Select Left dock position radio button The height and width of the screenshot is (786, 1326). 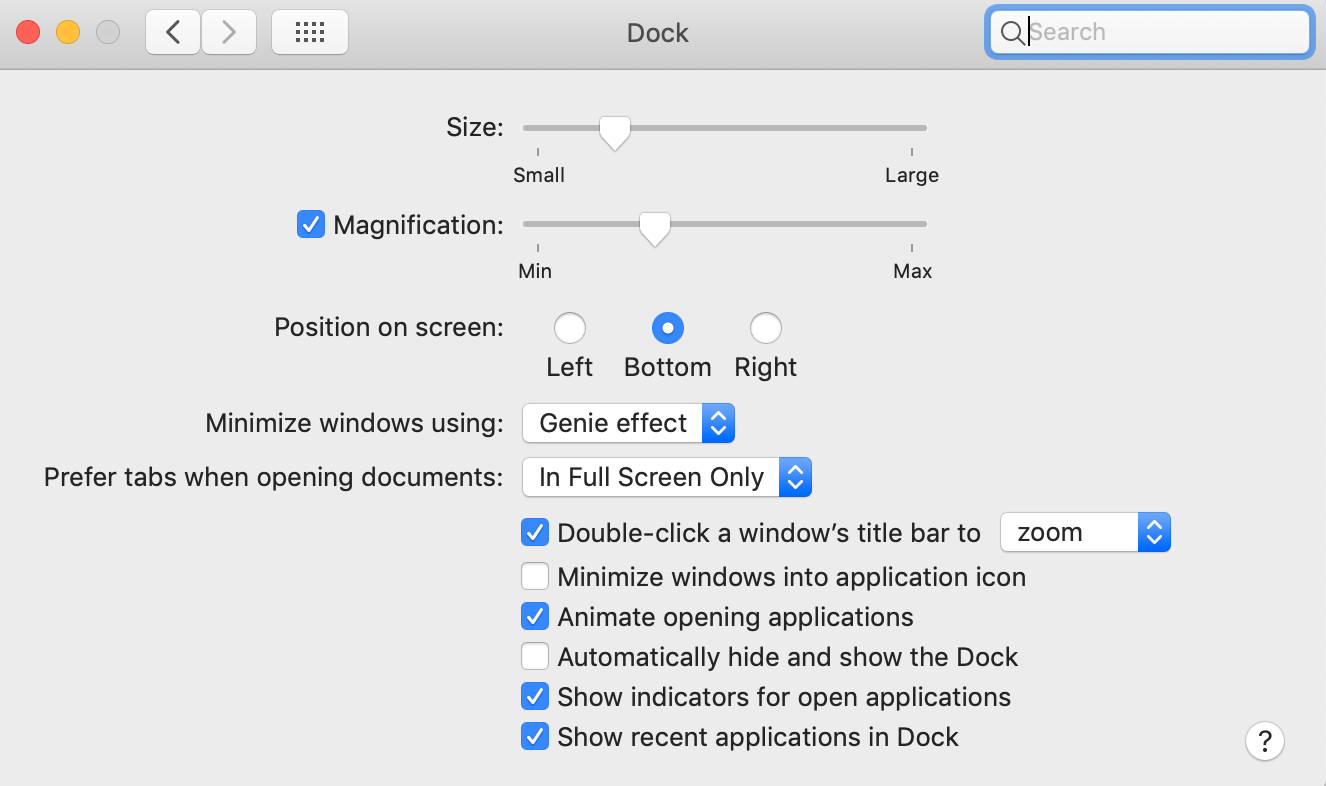click(569, 328)
